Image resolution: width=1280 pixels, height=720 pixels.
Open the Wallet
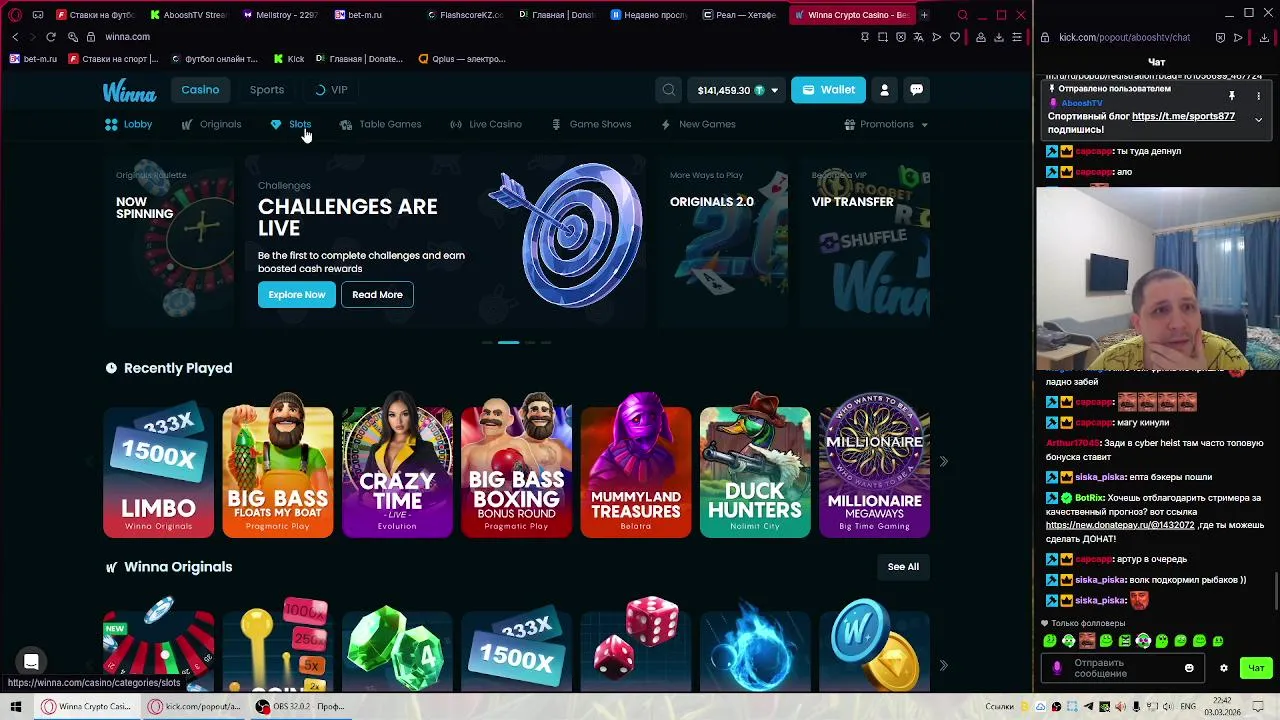point(829,90)
